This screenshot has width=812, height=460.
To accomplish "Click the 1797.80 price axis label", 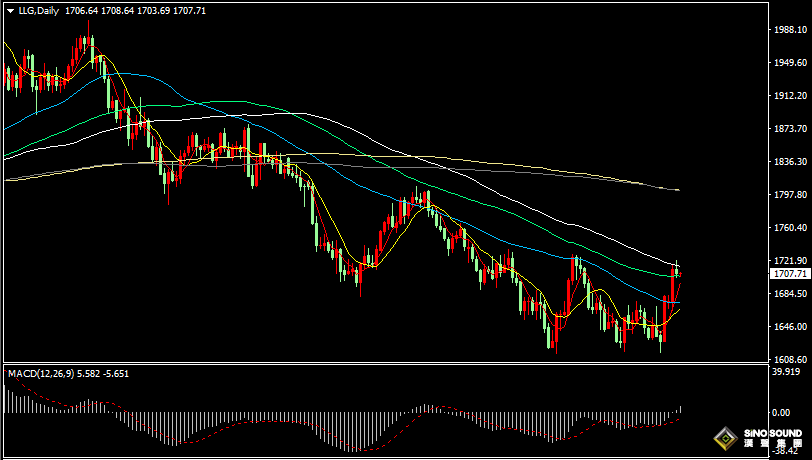I will (x=789, y=195).
